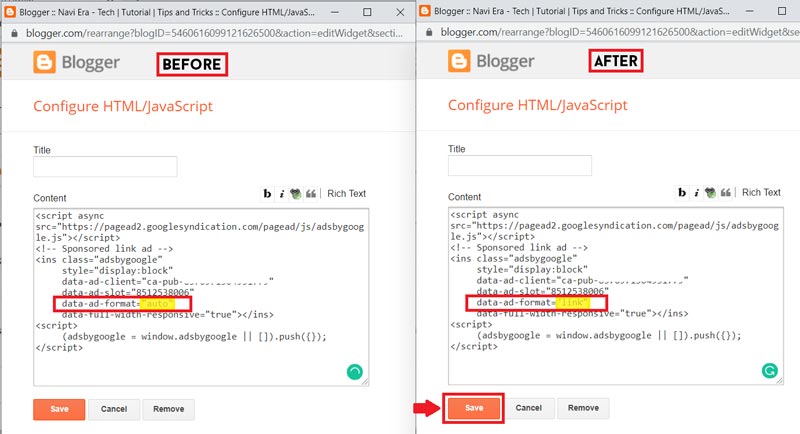Click Blogger favicon in AFTER window title bar
The image size is (800, 434).
(x=424, y=11)
